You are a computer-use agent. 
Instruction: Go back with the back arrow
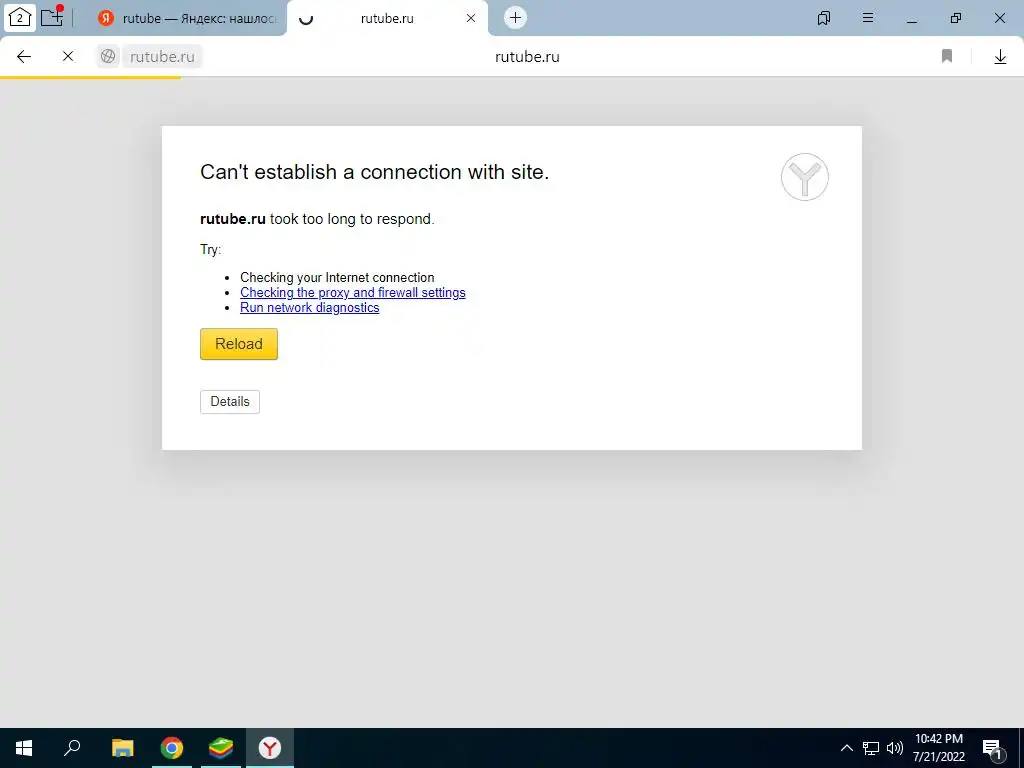tap(24, 56)
